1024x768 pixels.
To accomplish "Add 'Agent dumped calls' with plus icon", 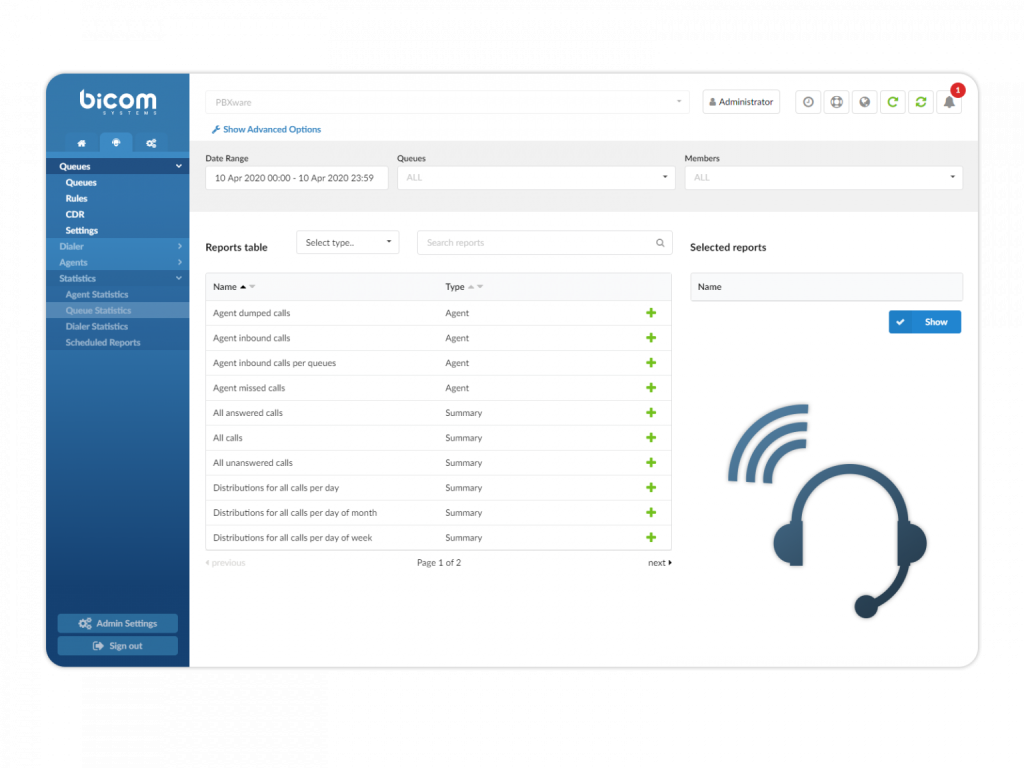I will [651, 313].
